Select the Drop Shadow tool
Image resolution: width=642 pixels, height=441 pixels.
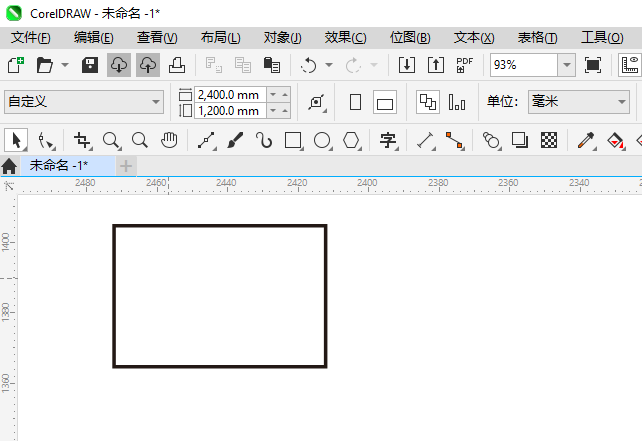pos(520,140)
